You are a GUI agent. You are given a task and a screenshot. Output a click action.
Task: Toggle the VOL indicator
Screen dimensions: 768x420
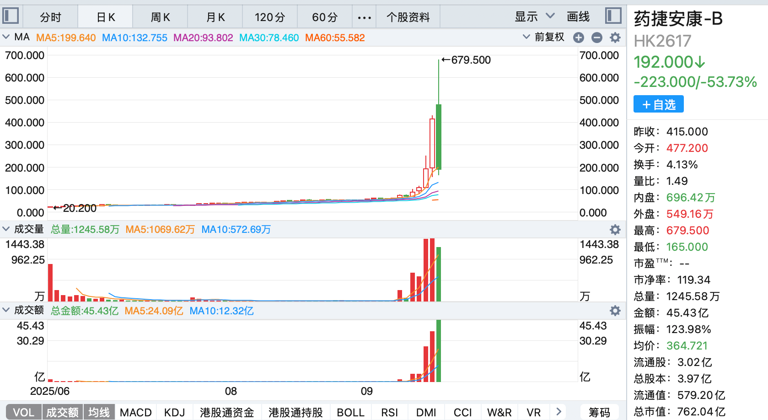coord(21,412)
